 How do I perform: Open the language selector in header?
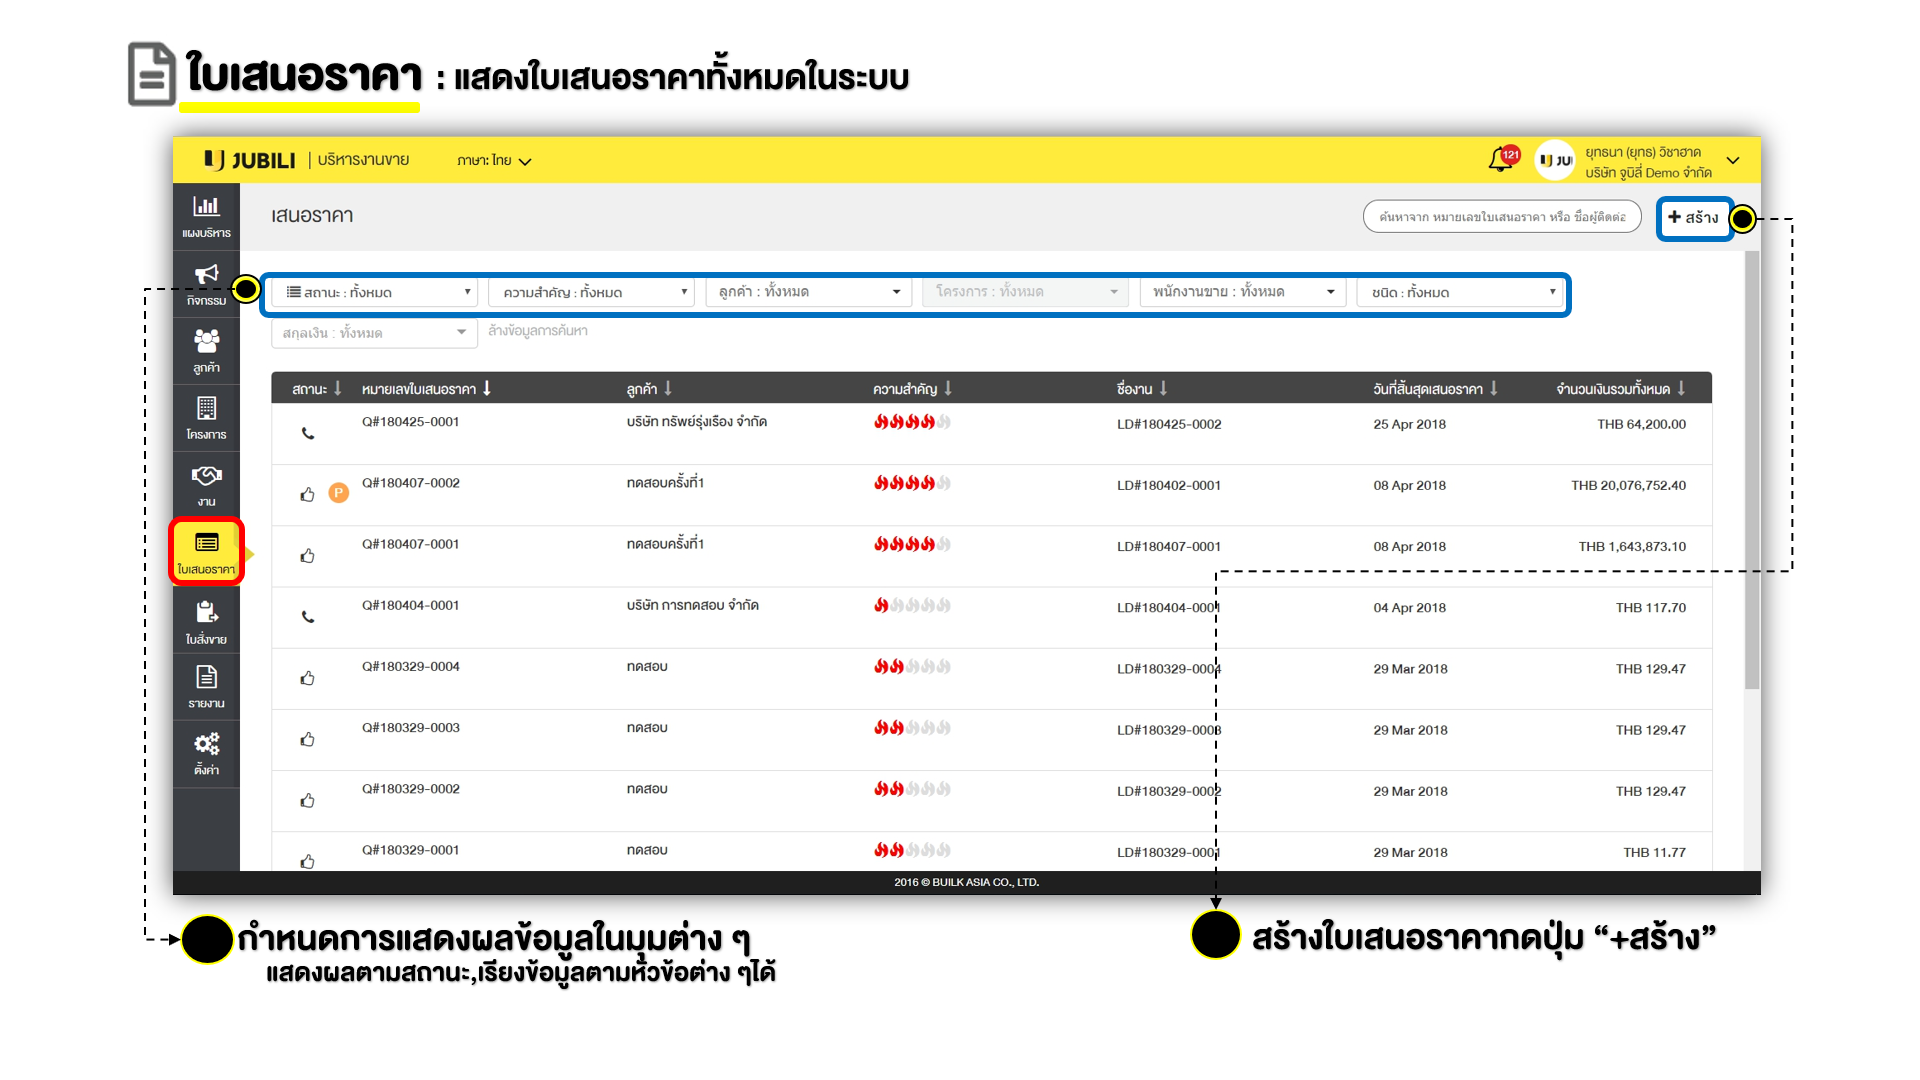494,160
